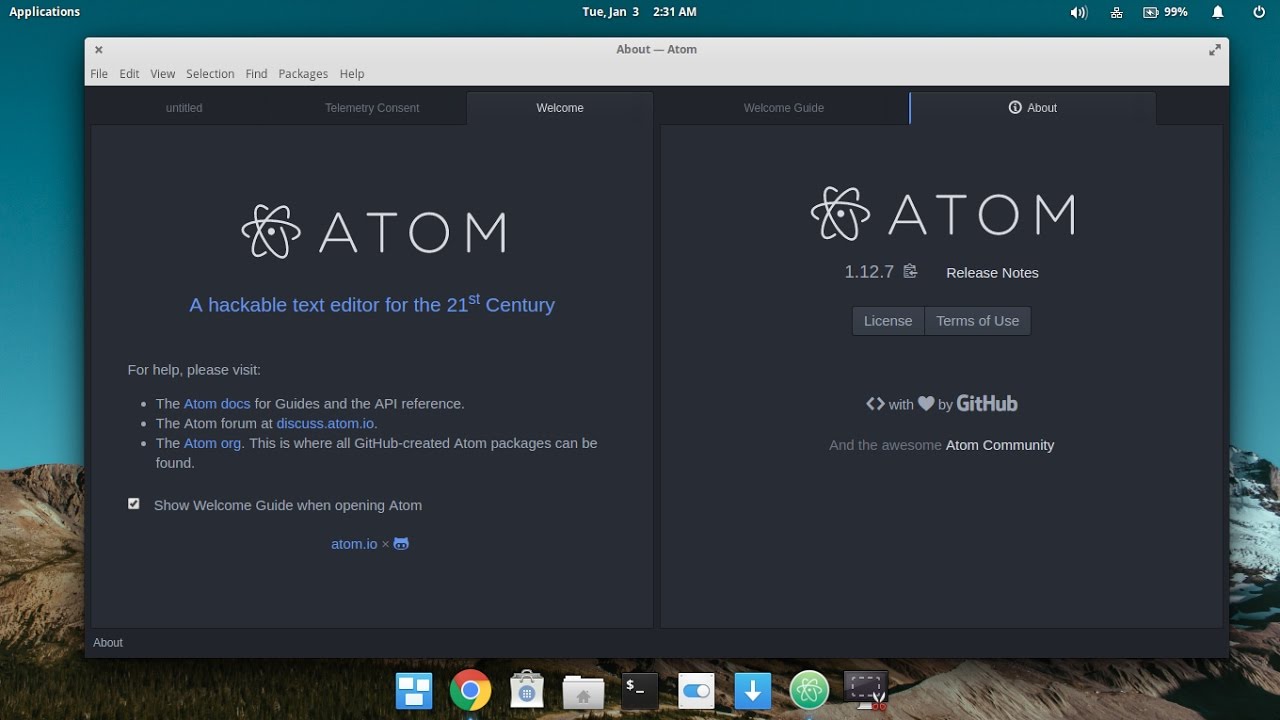Screen dimensions: 1280x720
Task: Switch to the Welcome Guide tab
Action: click(x=784, y=108)
